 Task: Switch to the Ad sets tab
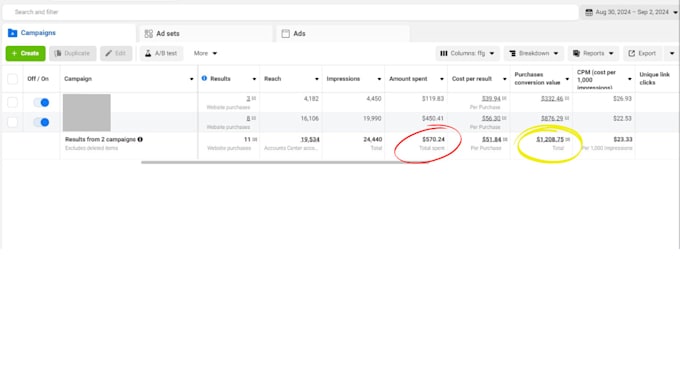click(205, 33)
